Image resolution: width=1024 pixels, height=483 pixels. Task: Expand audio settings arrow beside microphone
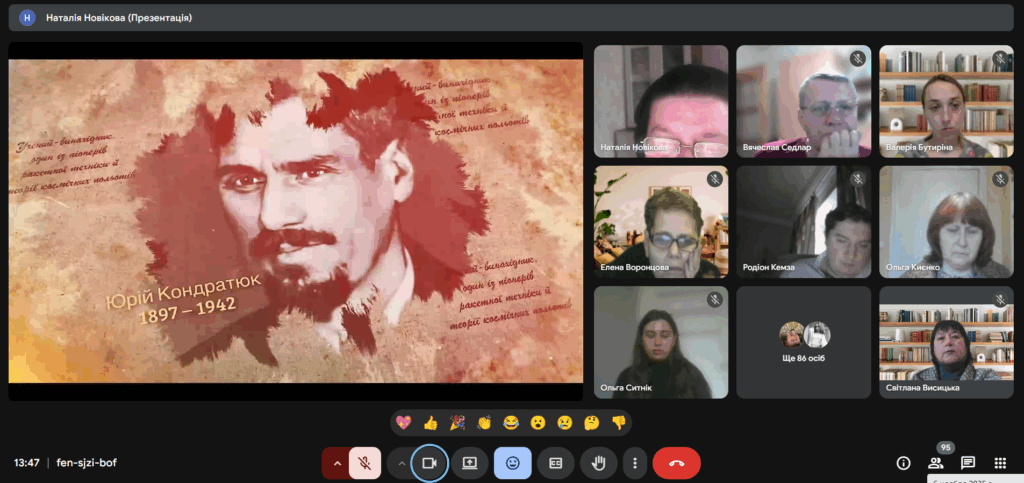[337, 463]
